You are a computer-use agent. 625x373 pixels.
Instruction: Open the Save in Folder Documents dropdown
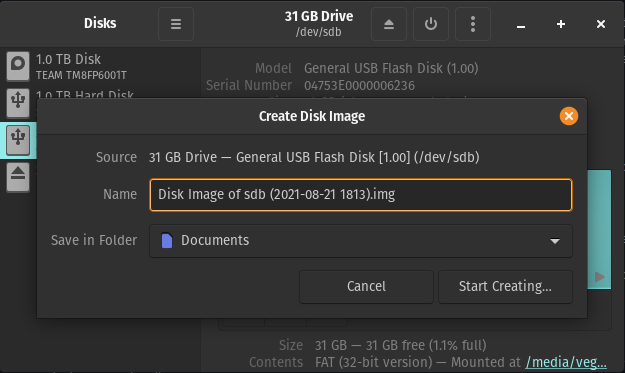[361, 241]
